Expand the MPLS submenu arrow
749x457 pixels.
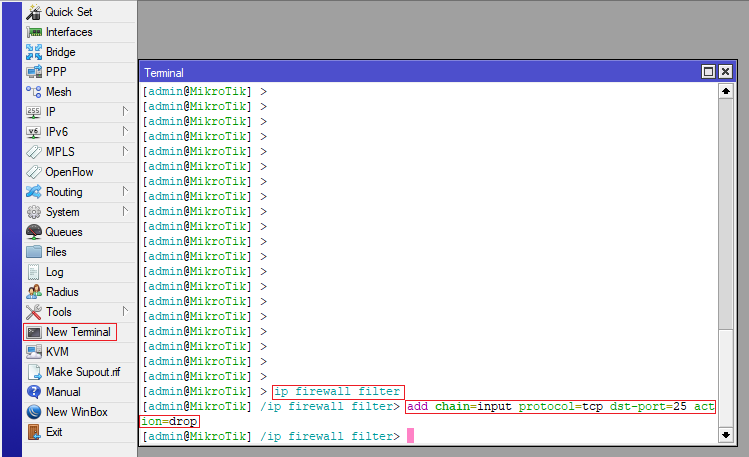125,151
